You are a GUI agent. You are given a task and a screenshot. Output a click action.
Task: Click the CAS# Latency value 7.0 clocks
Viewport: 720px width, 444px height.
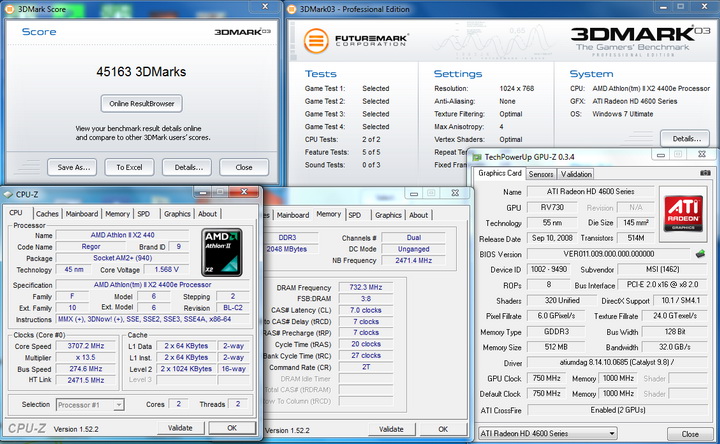point(366,310)
